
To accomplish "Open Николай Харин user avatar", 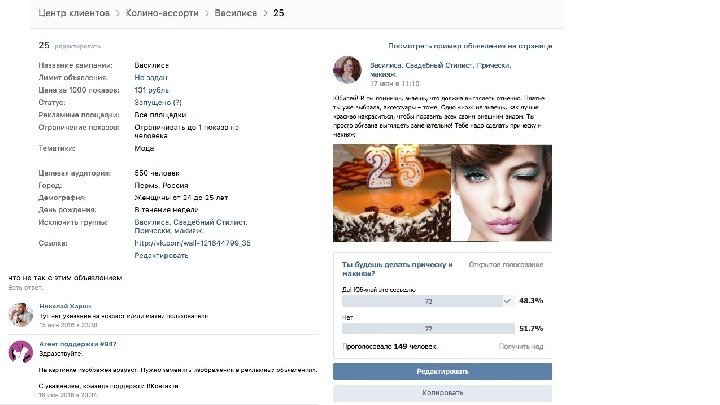I will (21, 315).
